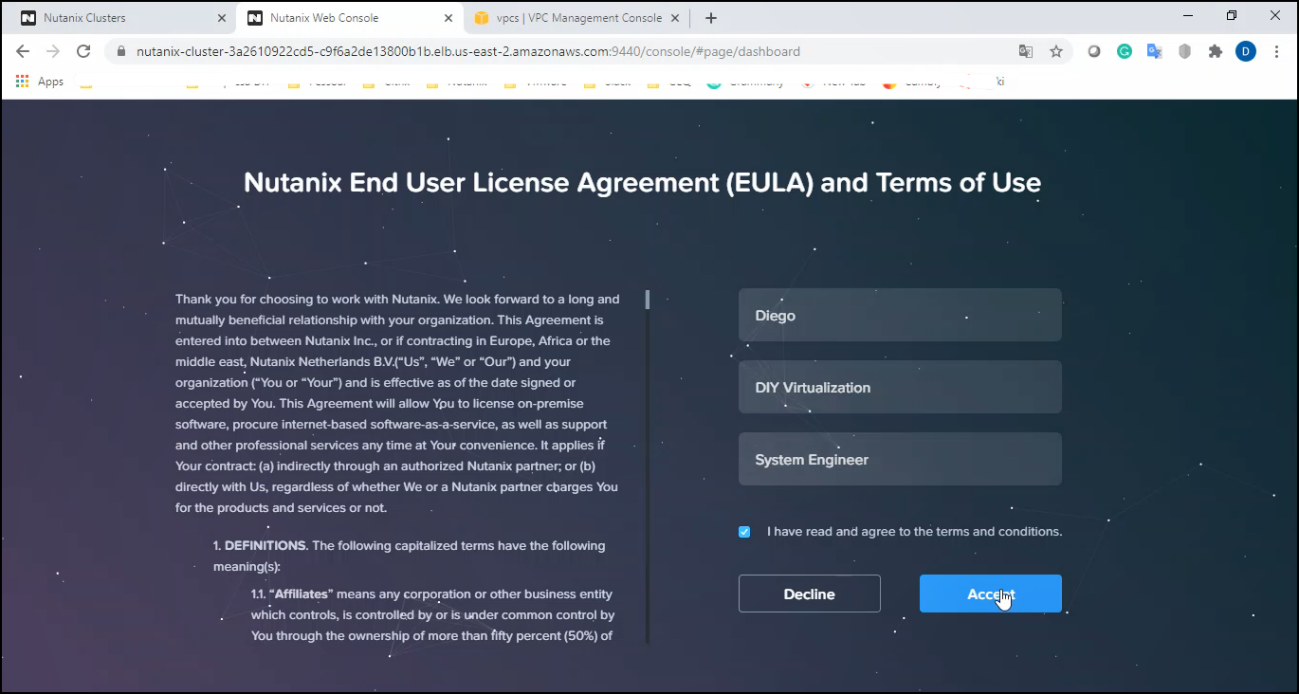Open the Extensions puzzle piece menu
This screenshot has width=1299, height=694.
[x=1215, y=51]
